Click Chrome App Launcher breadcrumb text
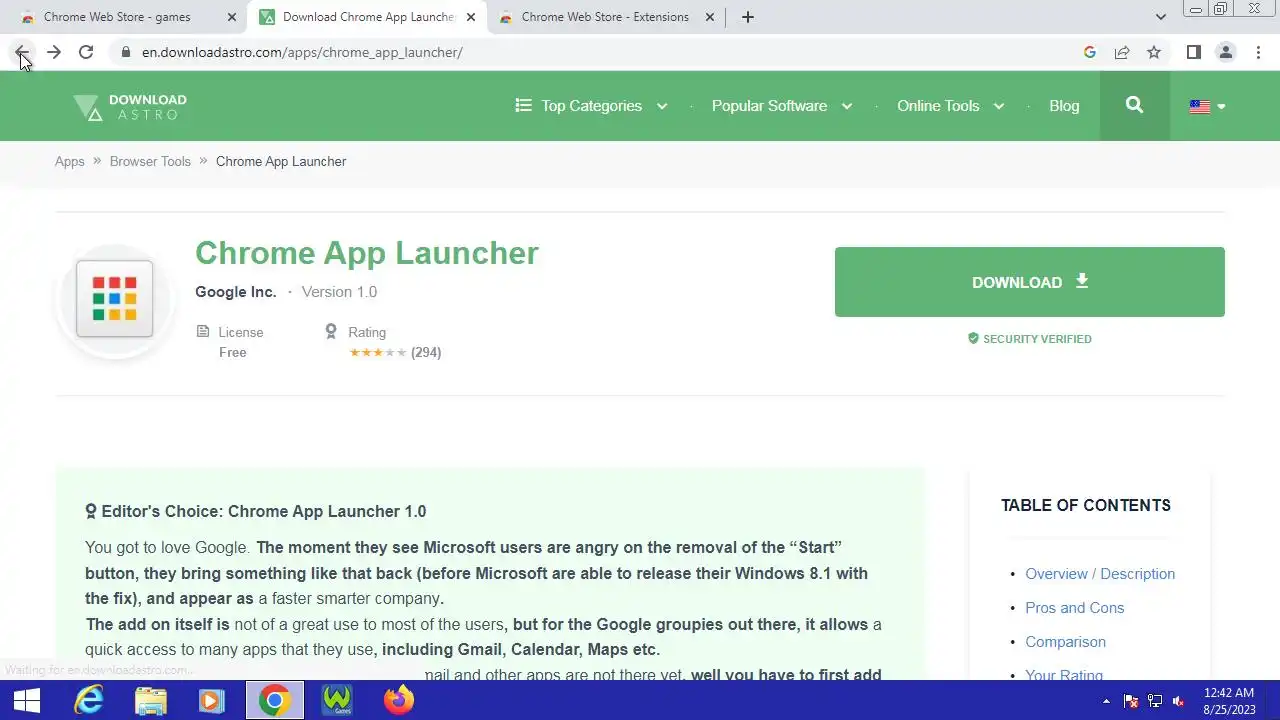Image resolution: width=1280 pixels, height=720 pixels. coord(281,161)
